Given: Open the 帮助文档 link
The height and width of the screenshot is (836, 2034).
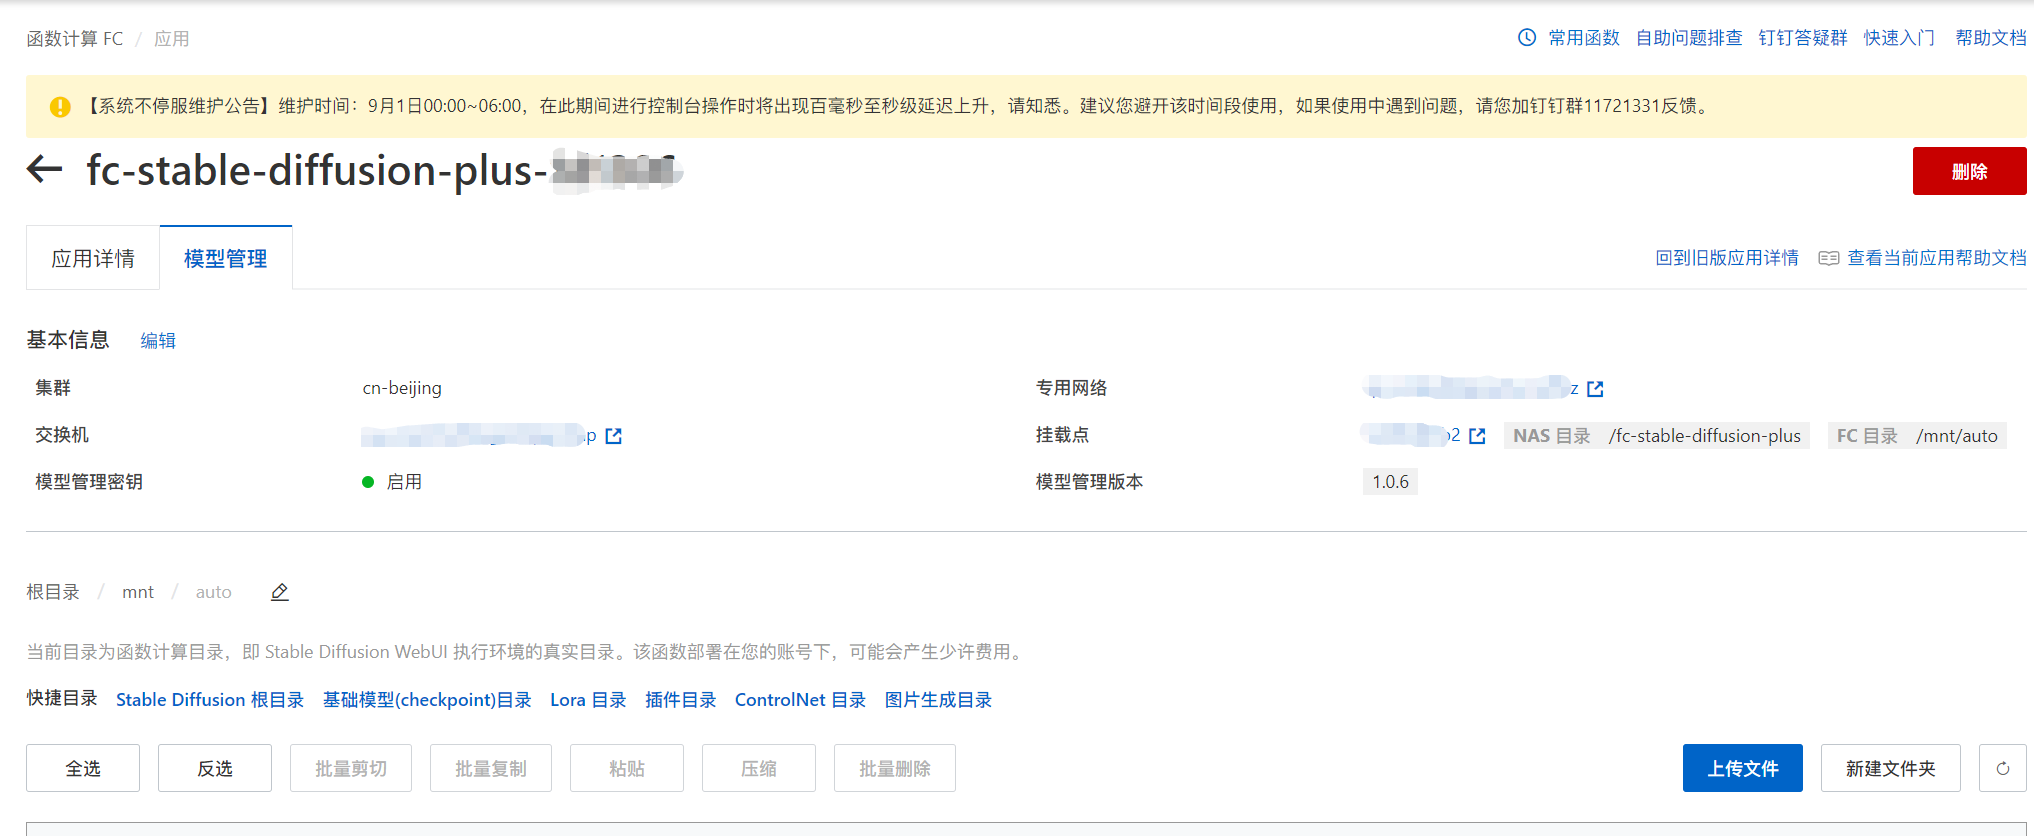Looking at the screenshot, I should (x=1991, y=38).
